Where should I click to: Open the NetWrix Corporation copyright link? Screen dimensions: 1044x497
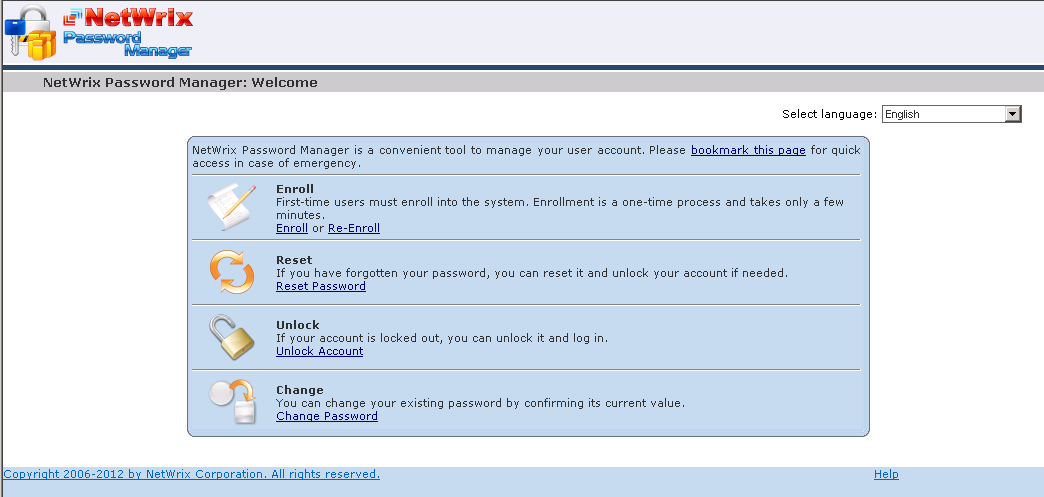point(192,474)
